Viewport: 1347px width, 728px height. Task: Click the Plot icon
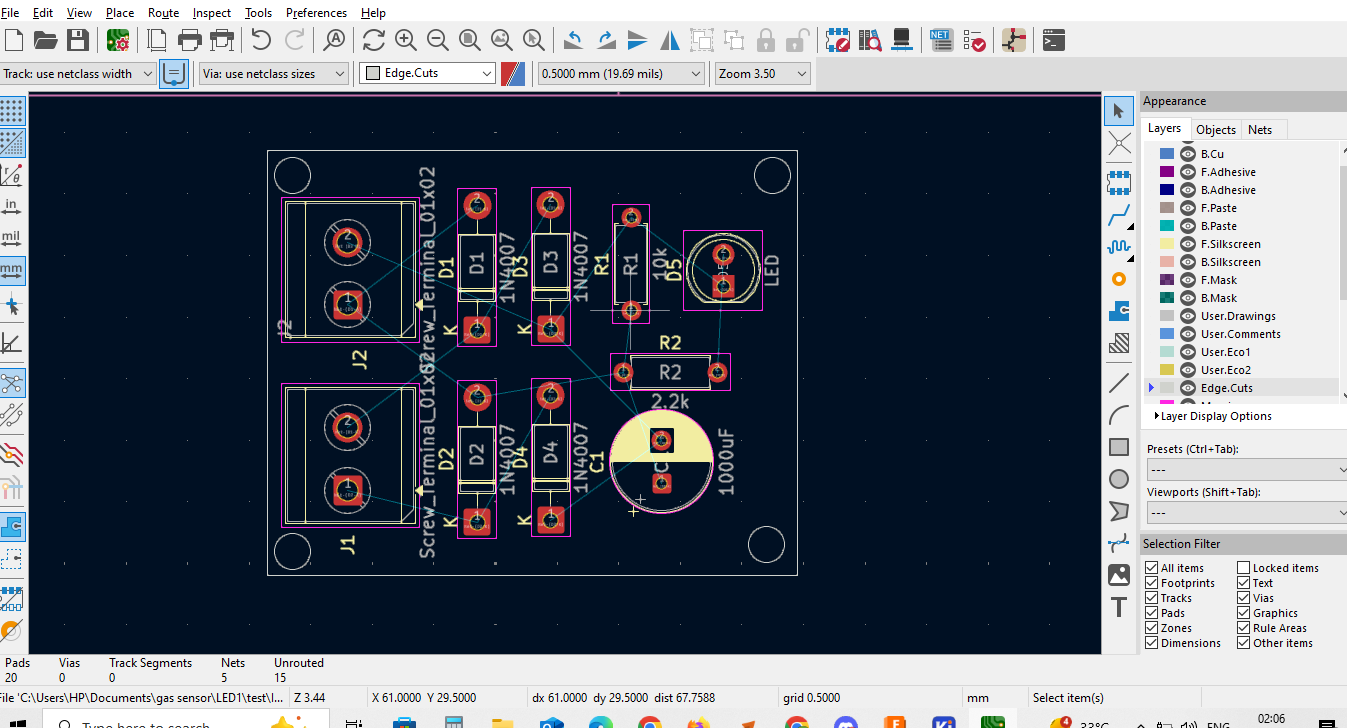(221, 40)
